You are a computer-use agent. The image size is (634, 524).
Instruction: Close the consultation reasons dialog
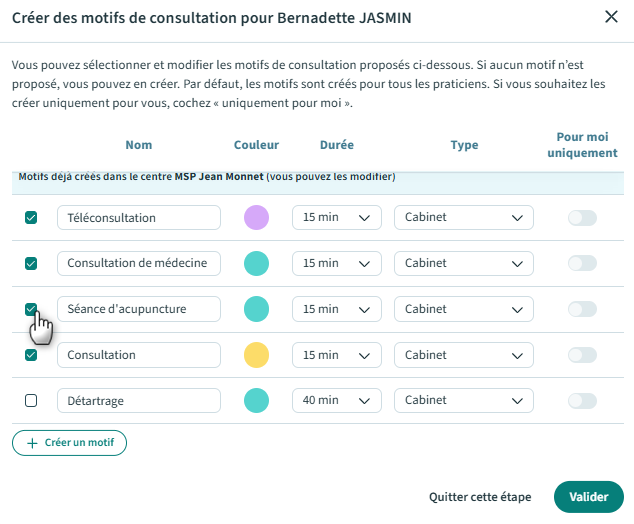611,16
